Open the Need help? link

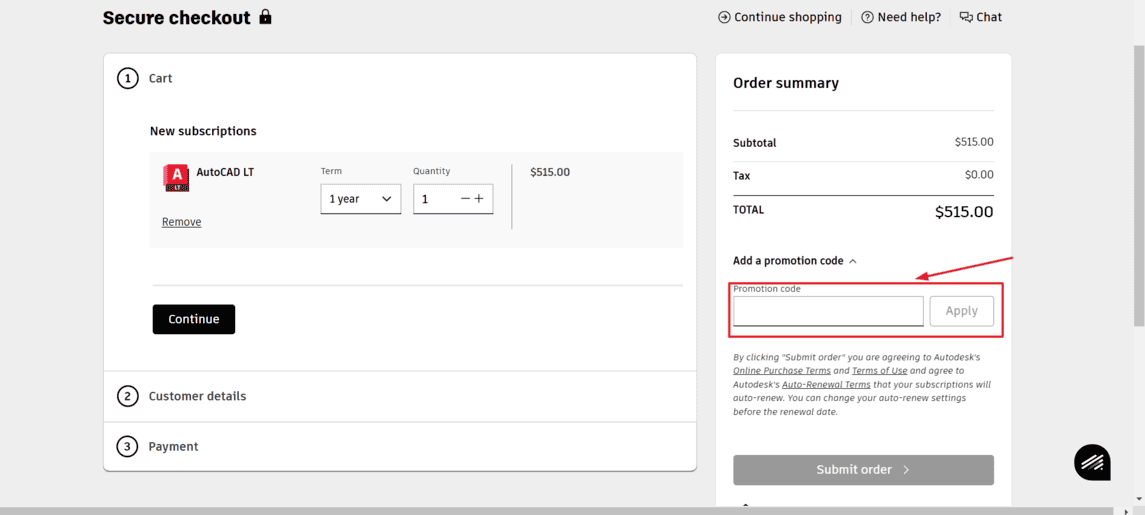coord(901,17)
